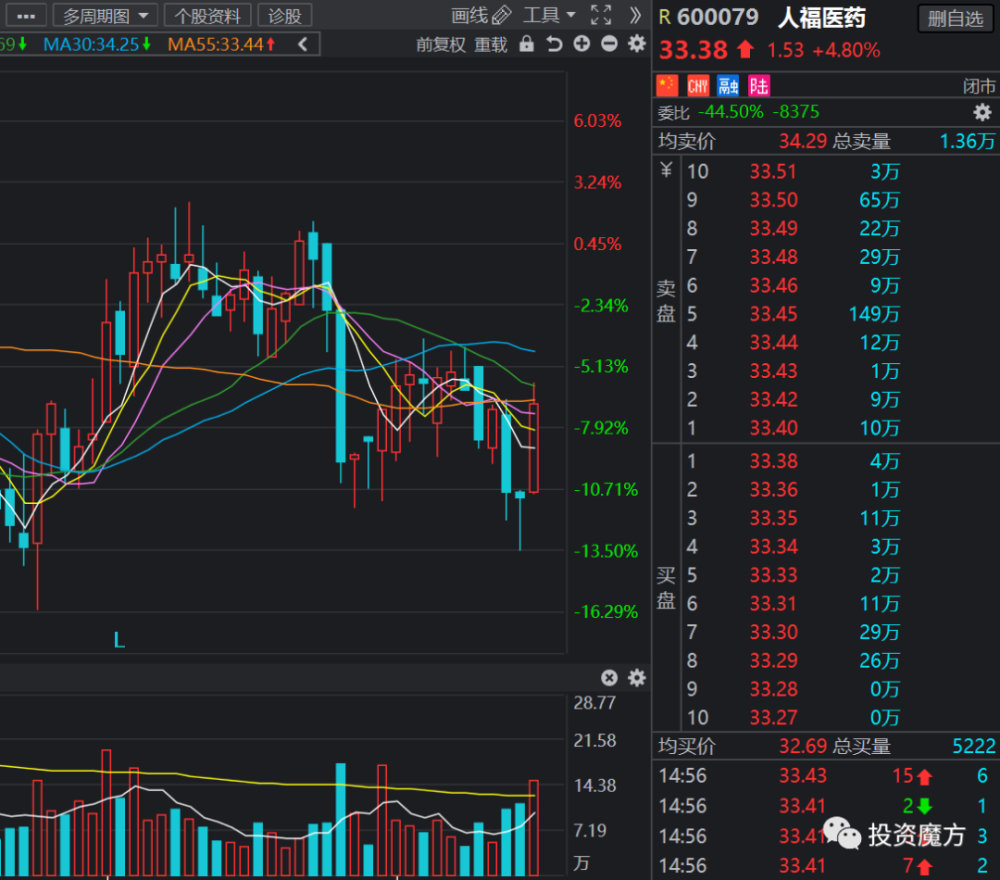1000x880 pixels.
Task: Toggle fullscreen chart view
Action: (x=601, y=15)
